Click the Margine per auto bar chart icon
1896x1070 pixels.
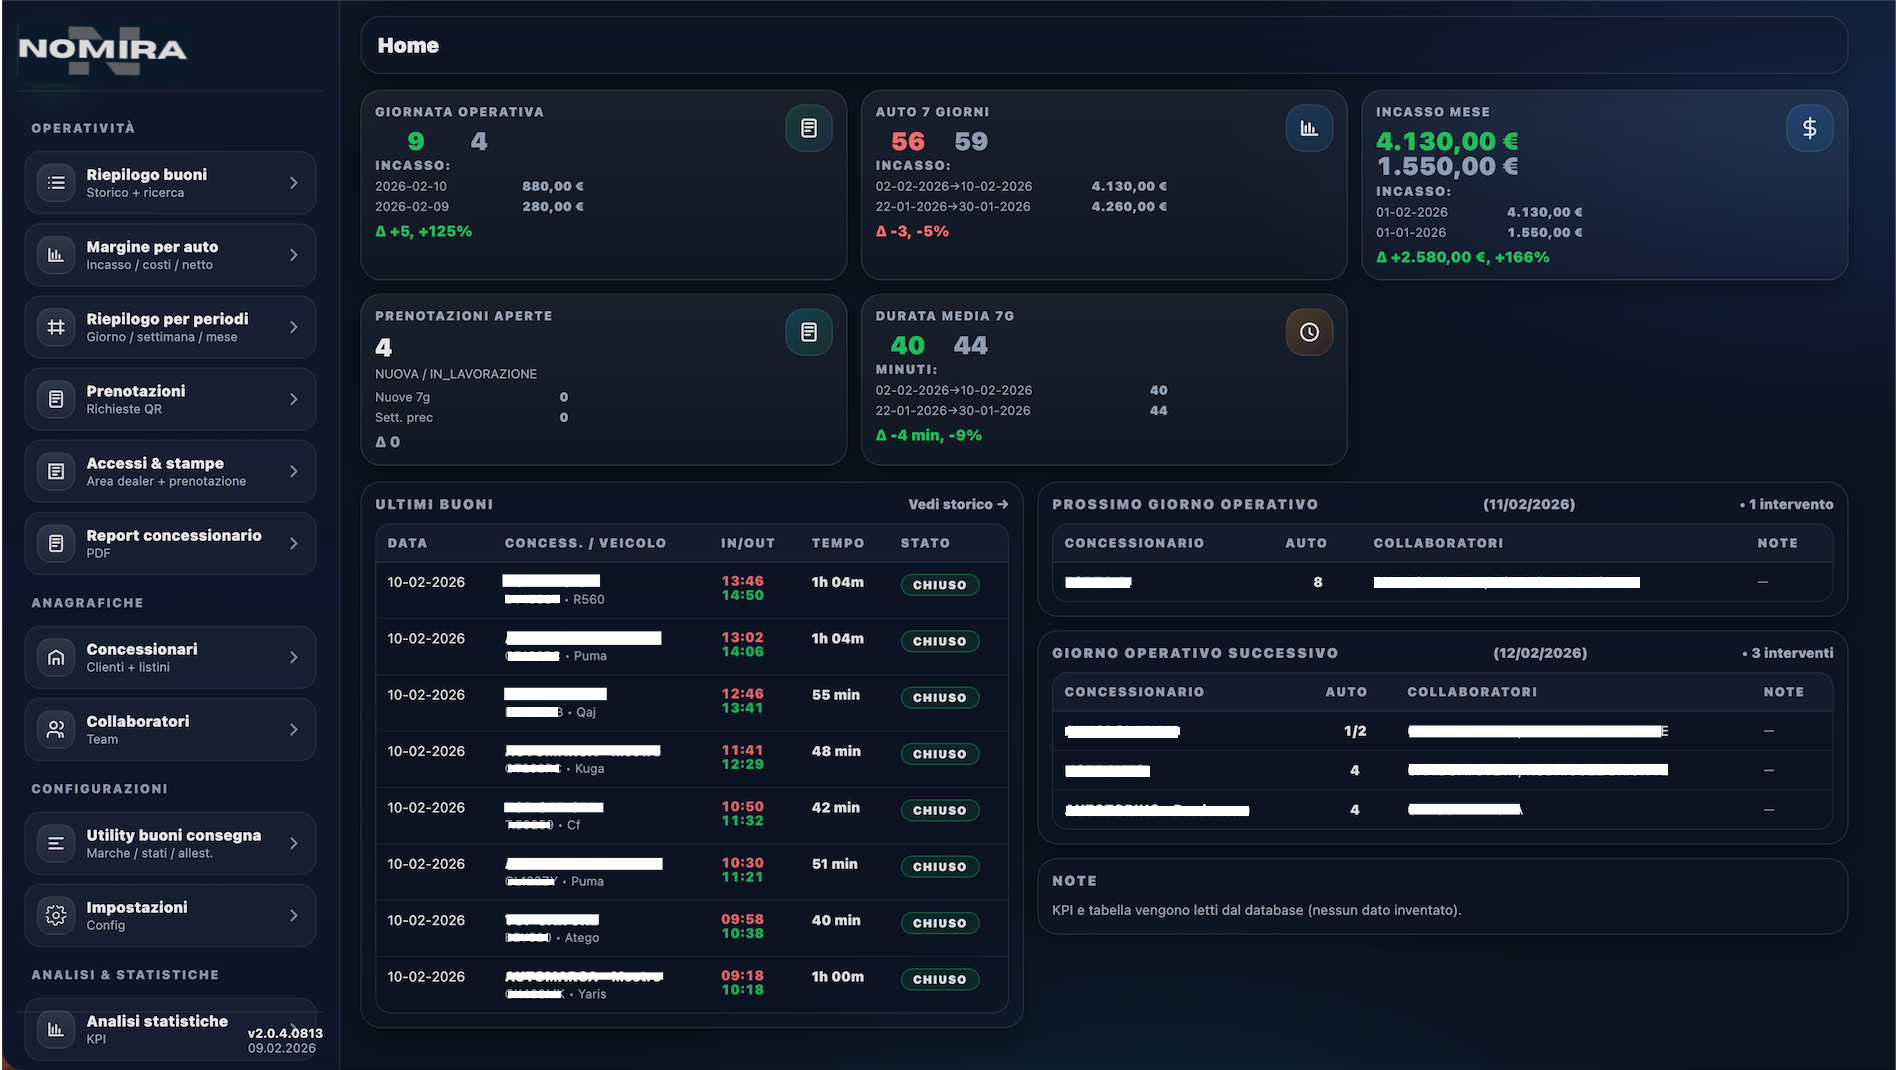(x=57, y=254)
